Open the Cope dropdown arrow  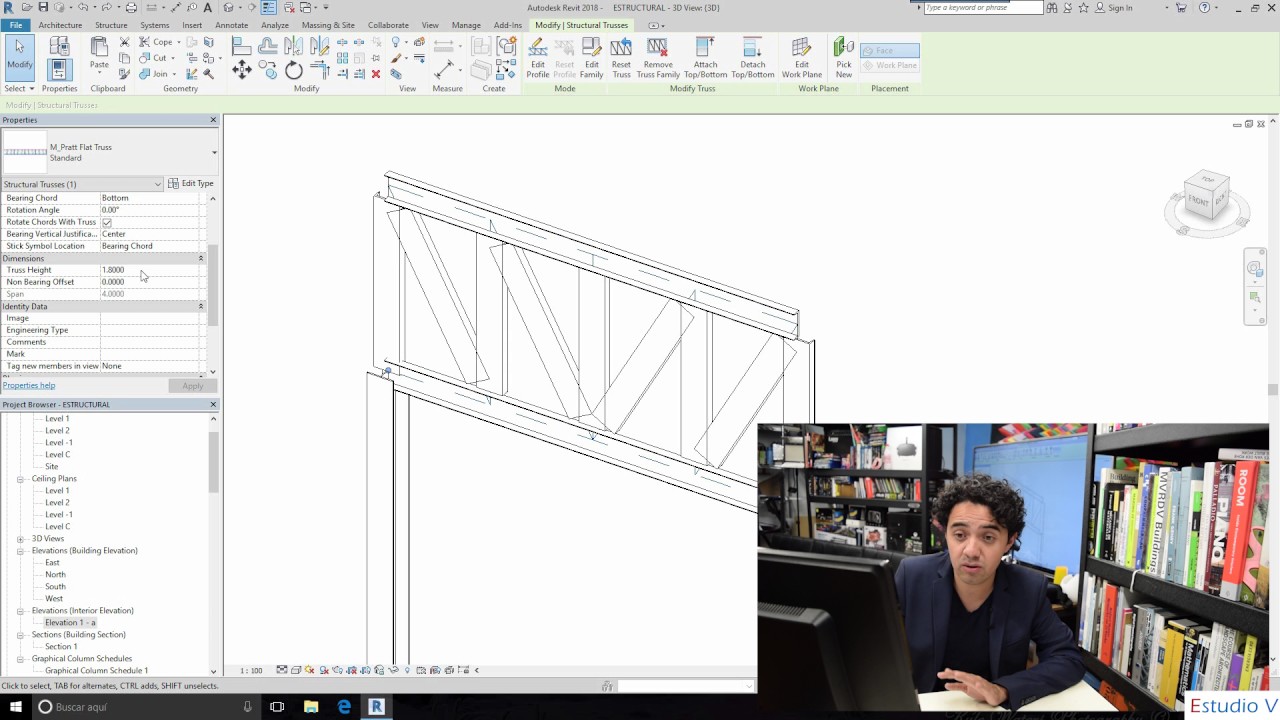point(178,42)
